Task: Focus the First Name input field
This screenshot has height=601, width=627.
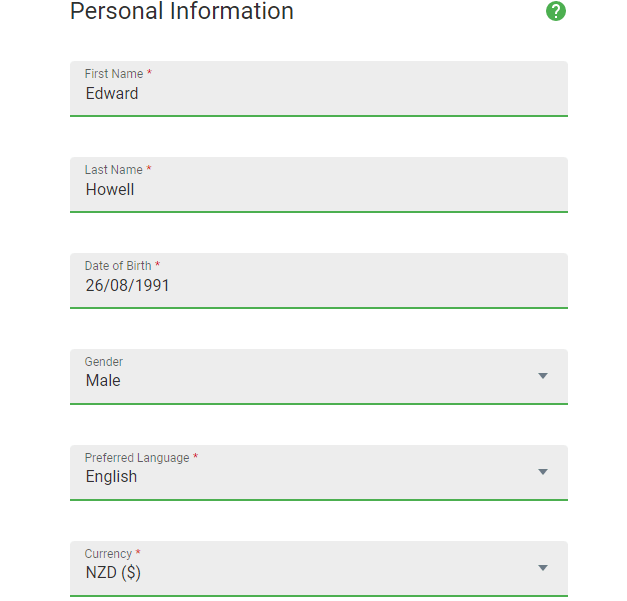Action: 319,89
